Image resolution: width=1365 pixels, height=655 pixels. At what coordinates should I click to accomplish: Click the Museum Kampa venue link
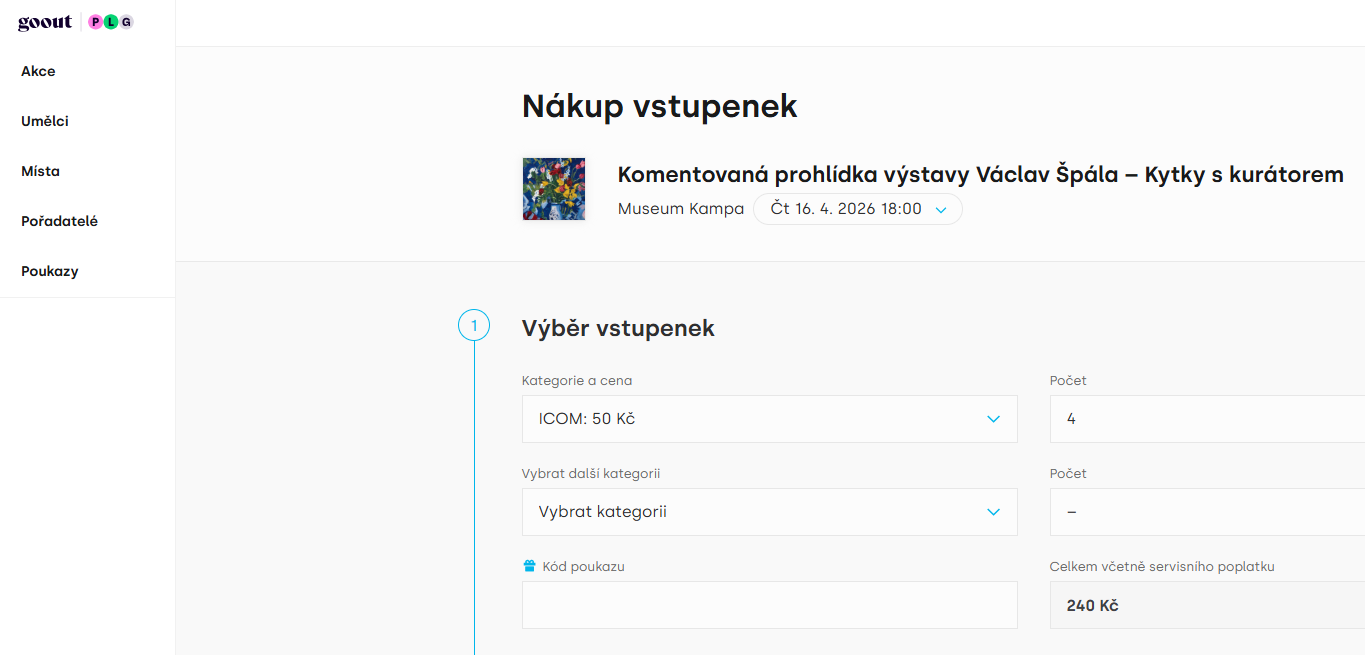(680, 209)
